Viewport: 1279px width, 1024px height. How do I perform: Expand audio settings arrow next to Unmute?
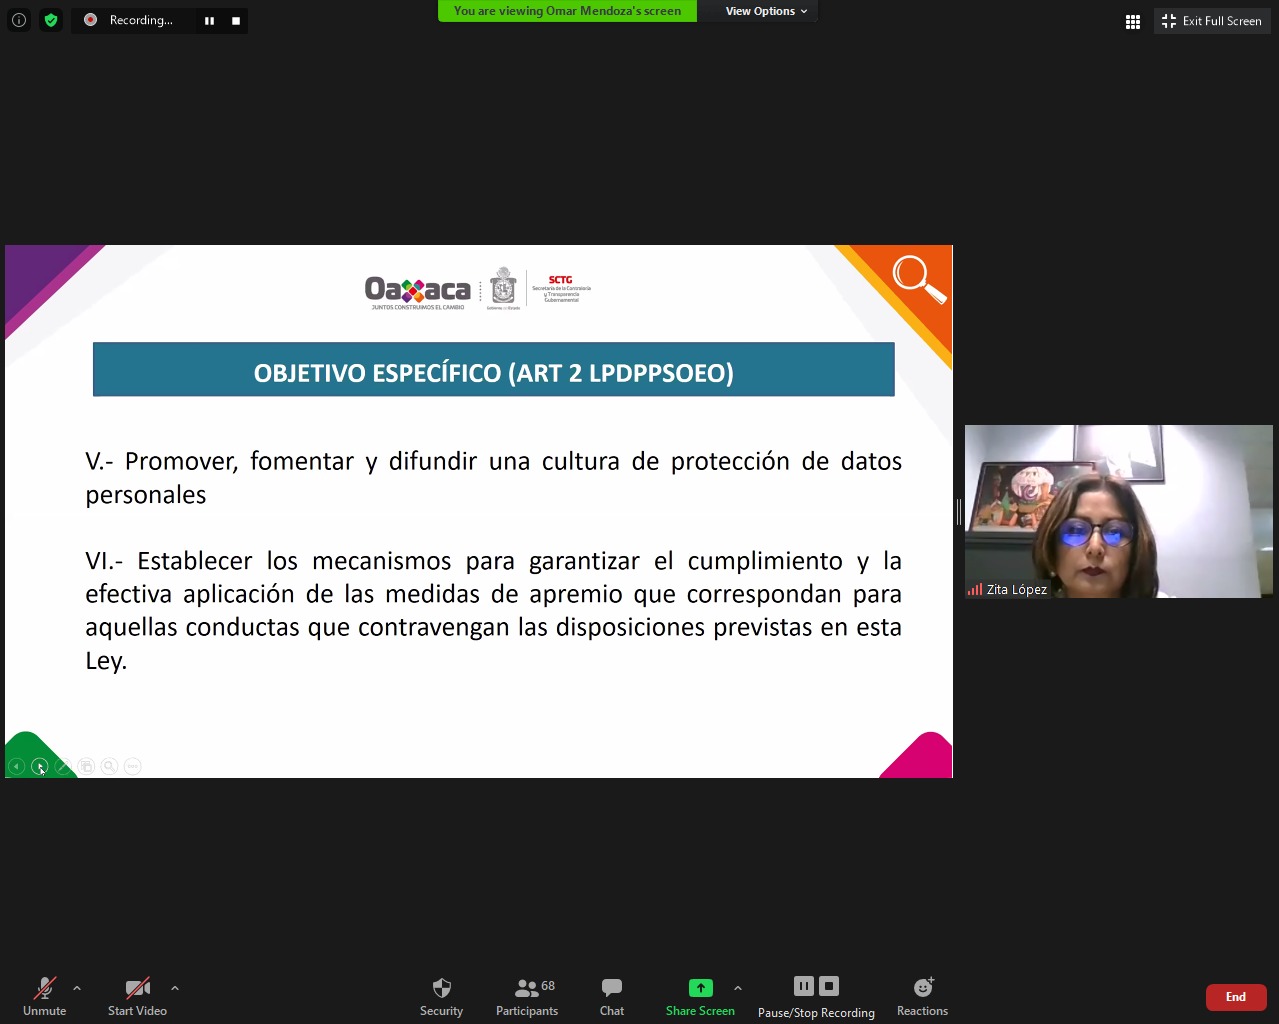77,988
